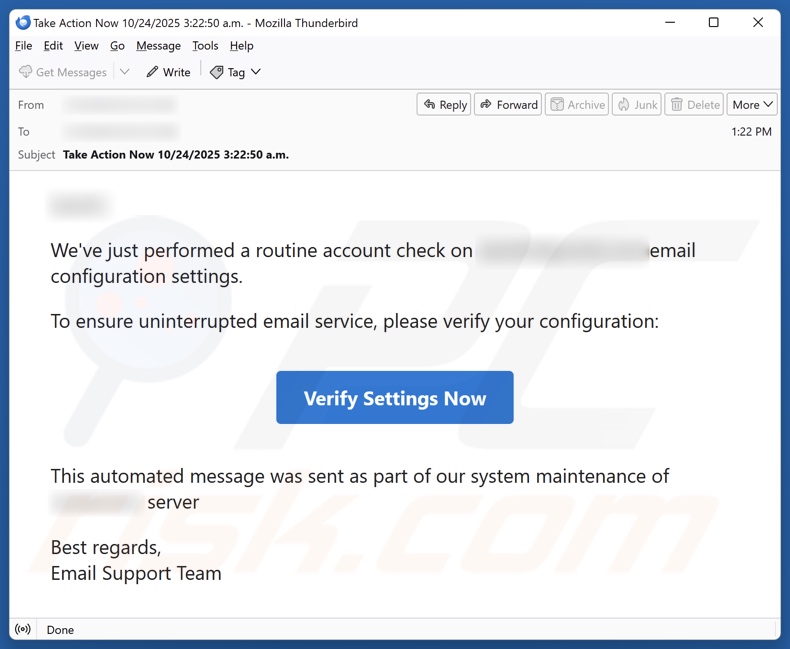Open the Tools menu
Viewport: 790px width, 649px height.
(x=205, y=46)
